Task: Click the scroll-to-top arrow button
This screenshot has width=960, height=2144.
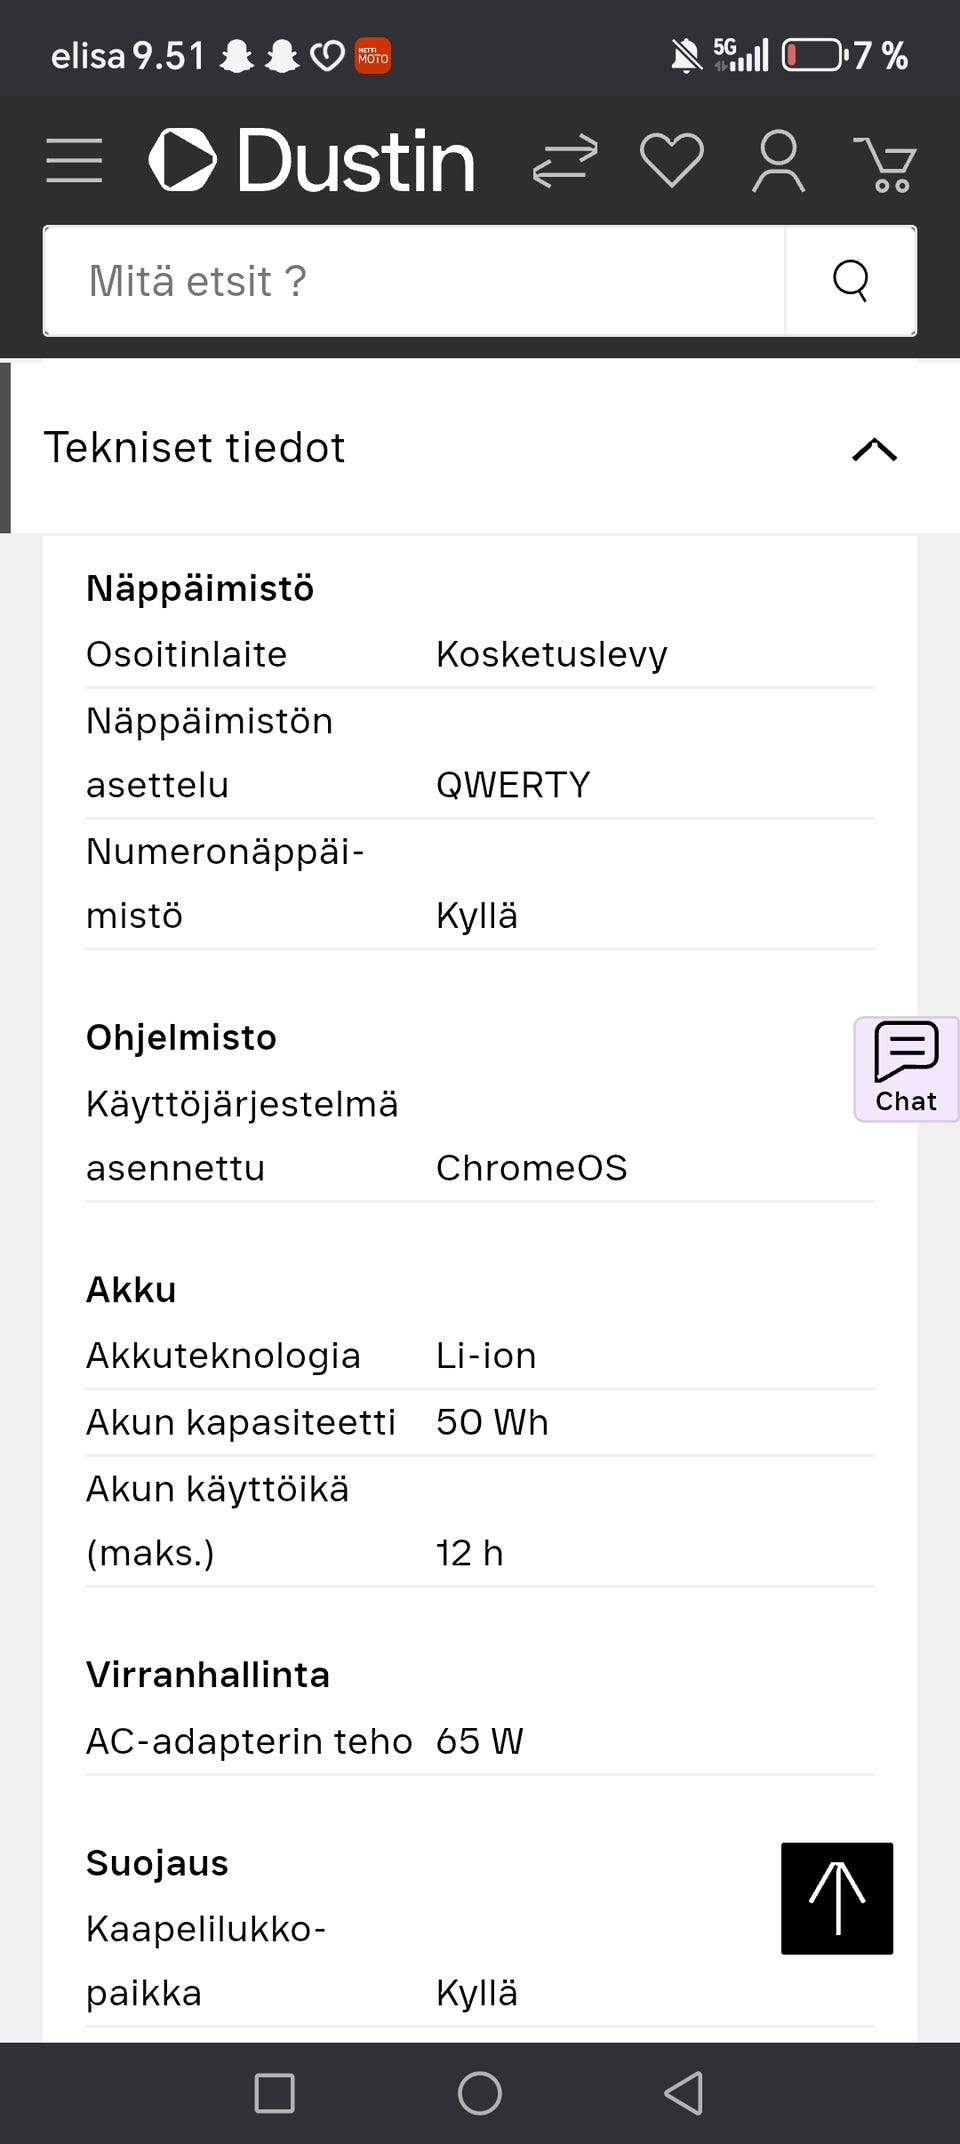Action: [836, 1898]
